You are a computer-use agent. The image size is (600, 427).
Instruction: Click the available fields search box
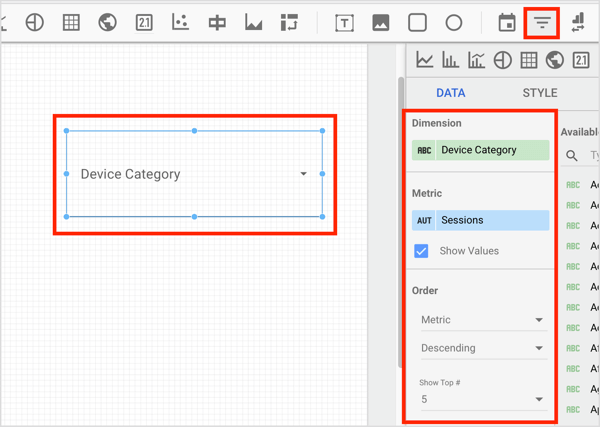tap(590, 156)
